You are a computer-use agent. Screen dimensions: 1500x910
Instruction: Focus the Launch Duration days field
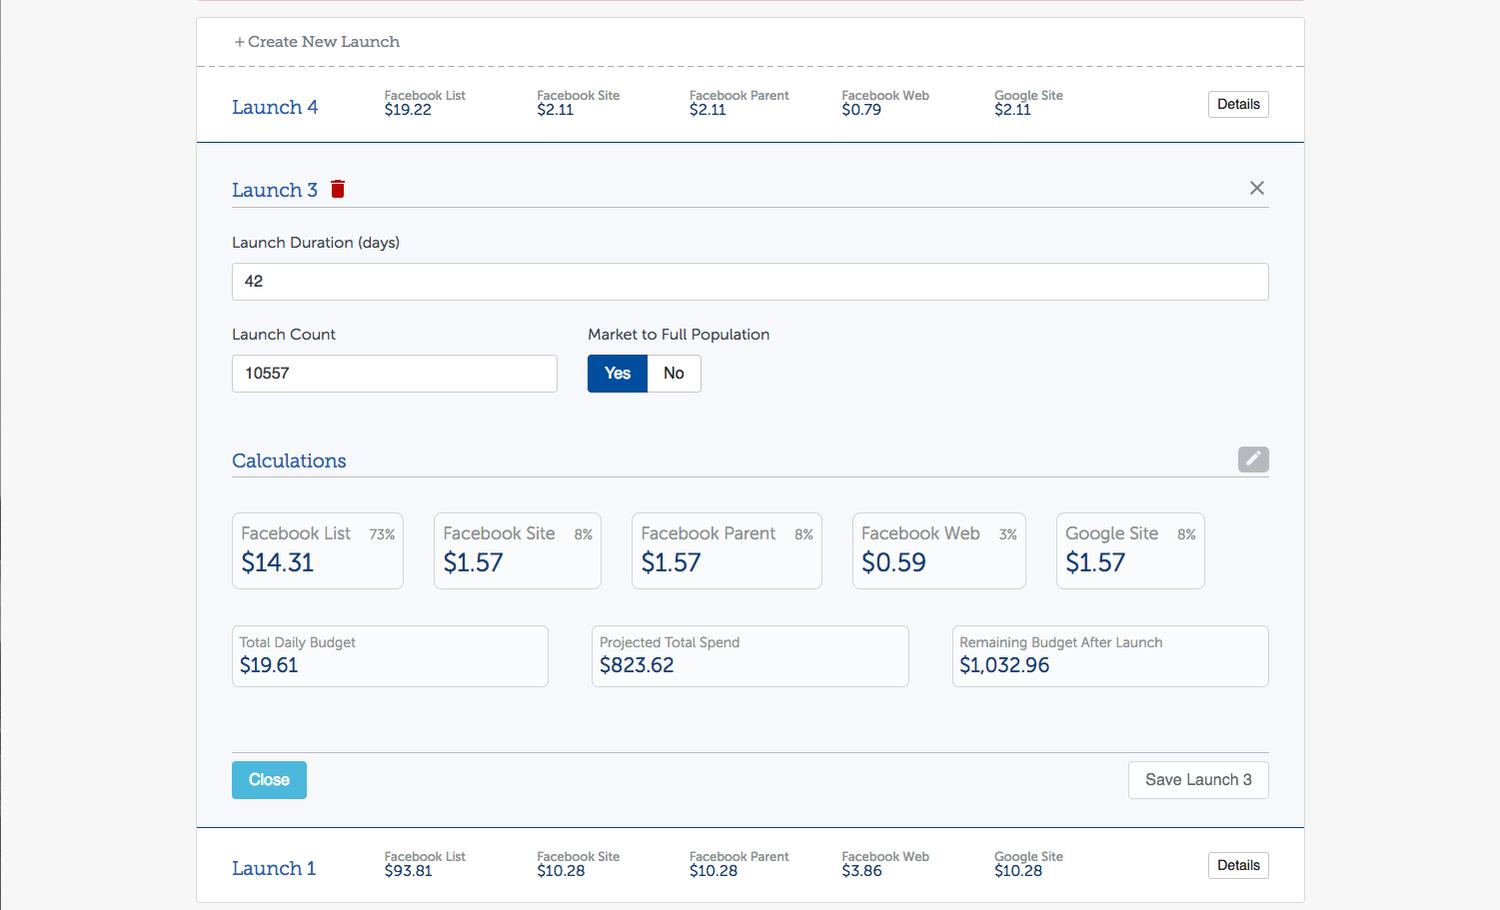(749, 282)
